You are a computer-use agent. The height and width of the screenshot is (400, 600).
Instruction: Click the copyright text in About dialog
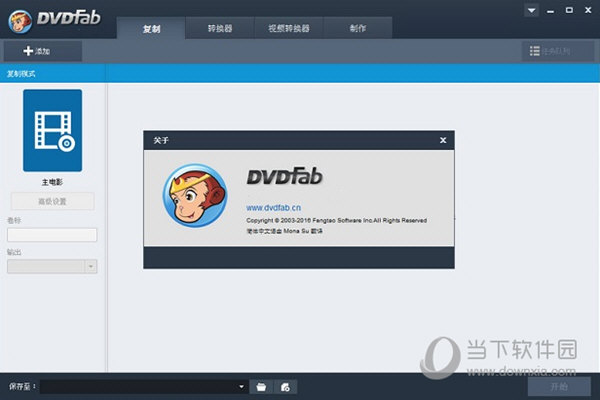pyautogui.click(x=337, y=220)
